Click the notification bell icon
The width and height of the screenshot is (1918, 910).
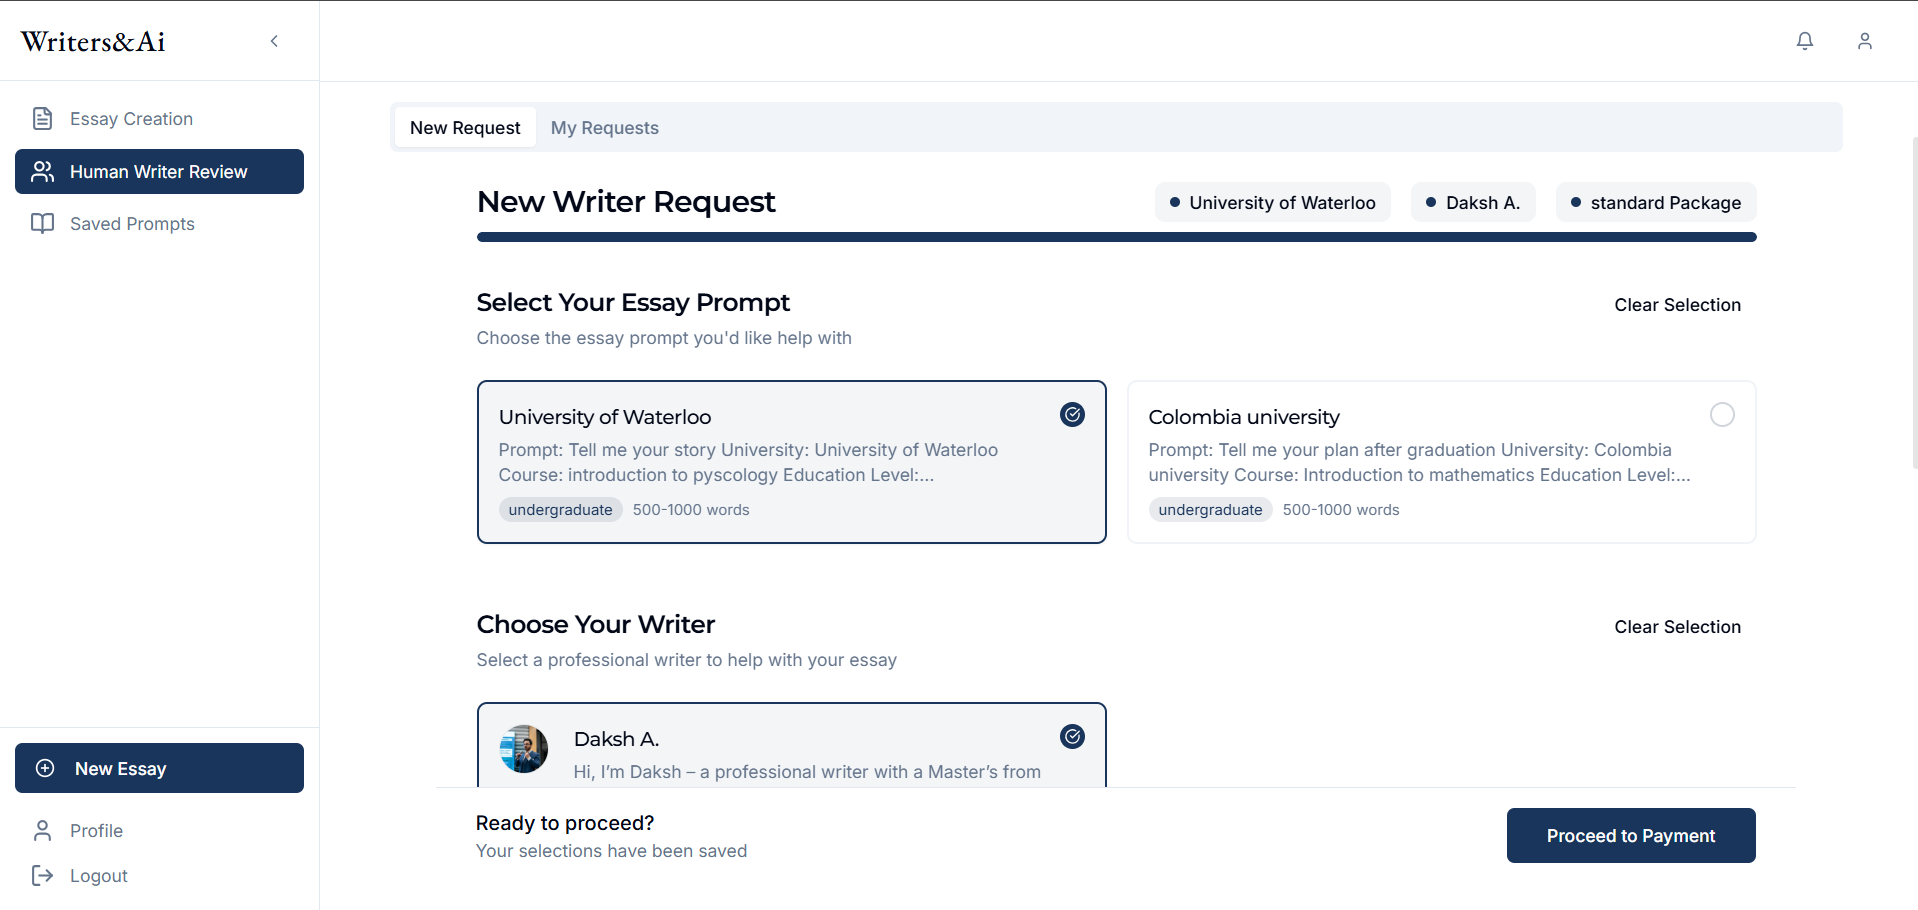pos(1805,41)
